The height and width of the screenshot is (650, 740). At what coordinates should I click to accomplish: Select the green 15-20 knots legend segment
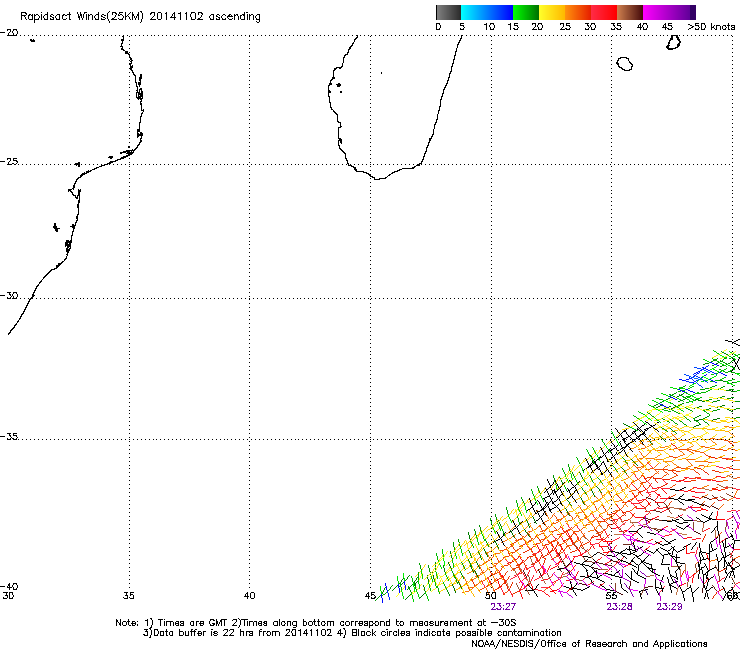click(x=526, y=12)
